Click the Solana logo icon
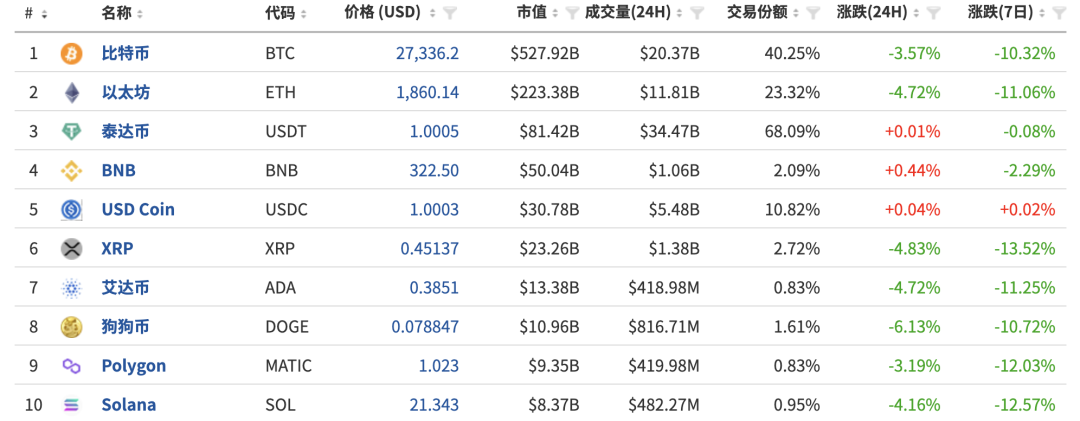The image size is (1080, 421). pos(71,405)
